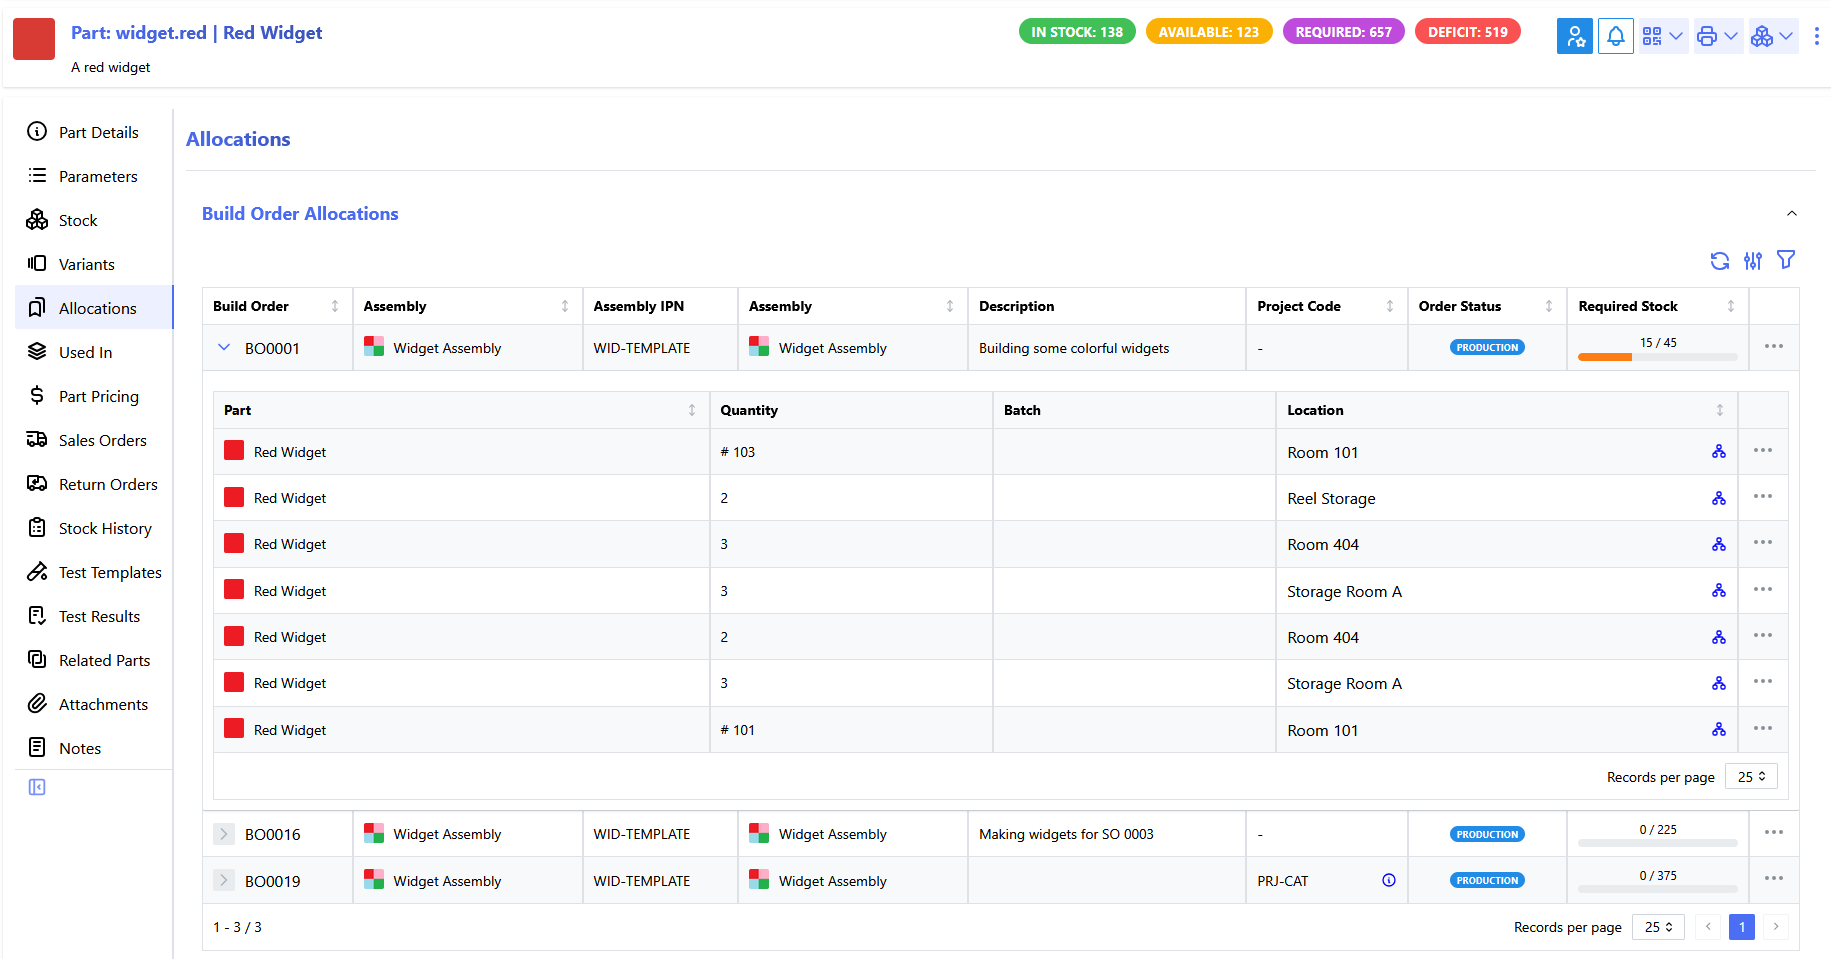
Task: Open Stock History in sidebar
Action: (105, 528)
